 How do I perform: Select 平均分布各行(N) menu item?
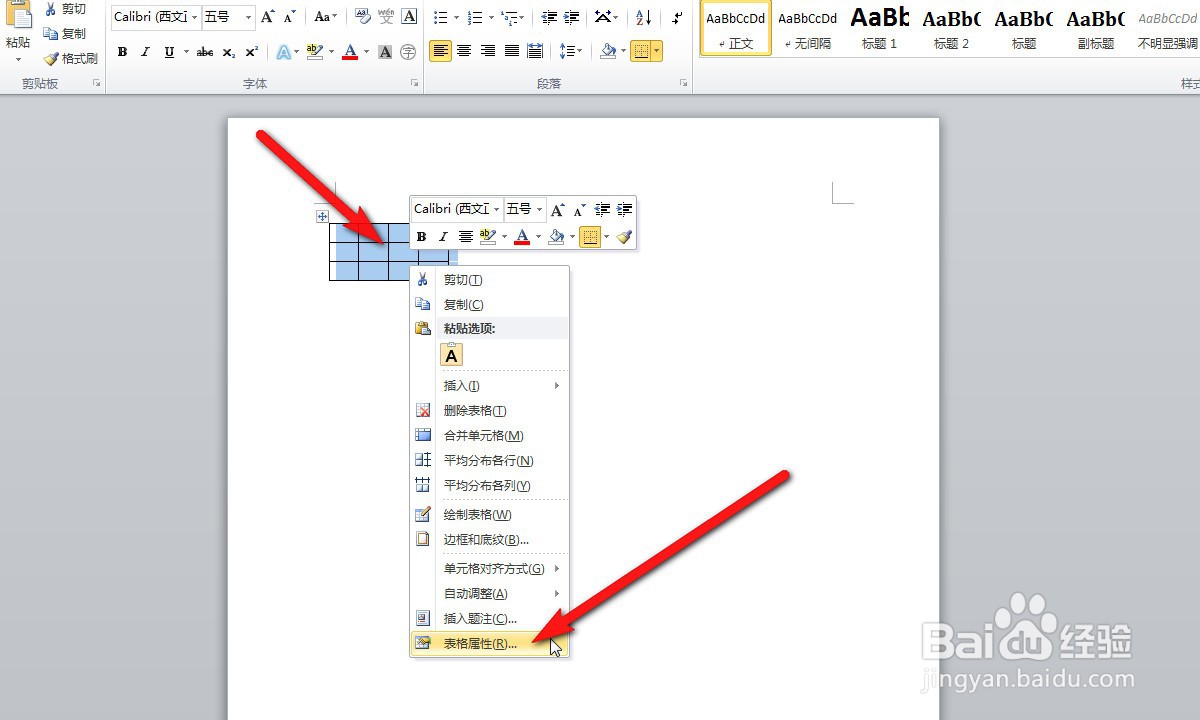coord(490,461)
